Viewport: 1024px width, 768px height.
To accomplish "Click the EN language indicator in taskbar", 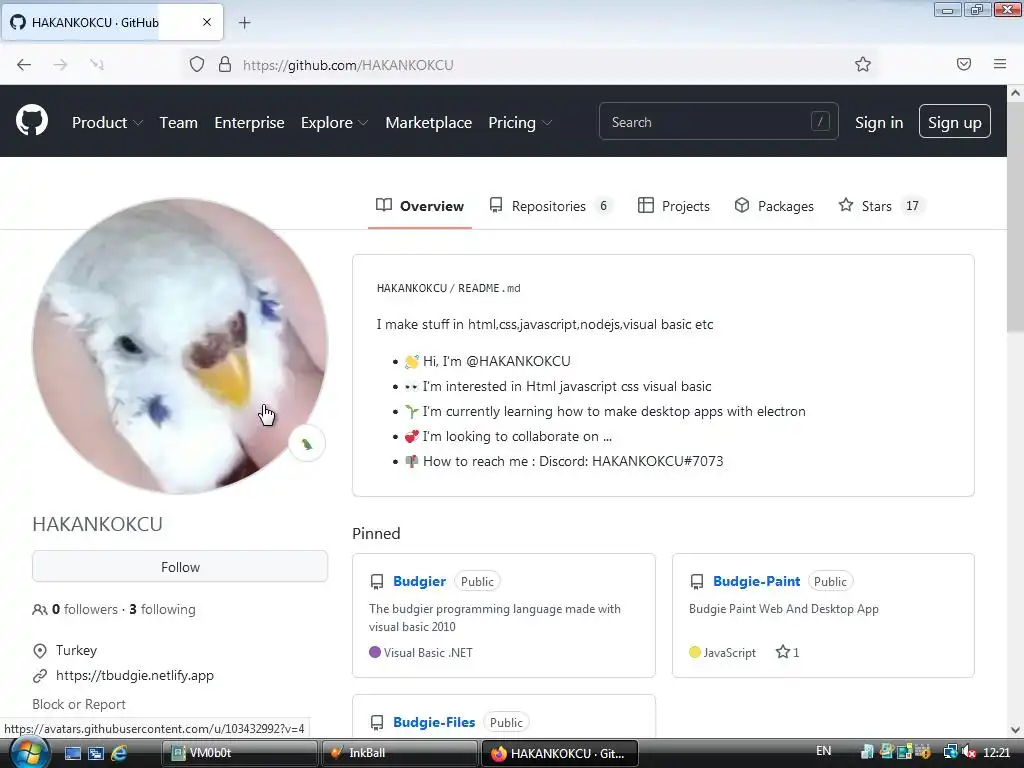I will [x=824, y=751].
